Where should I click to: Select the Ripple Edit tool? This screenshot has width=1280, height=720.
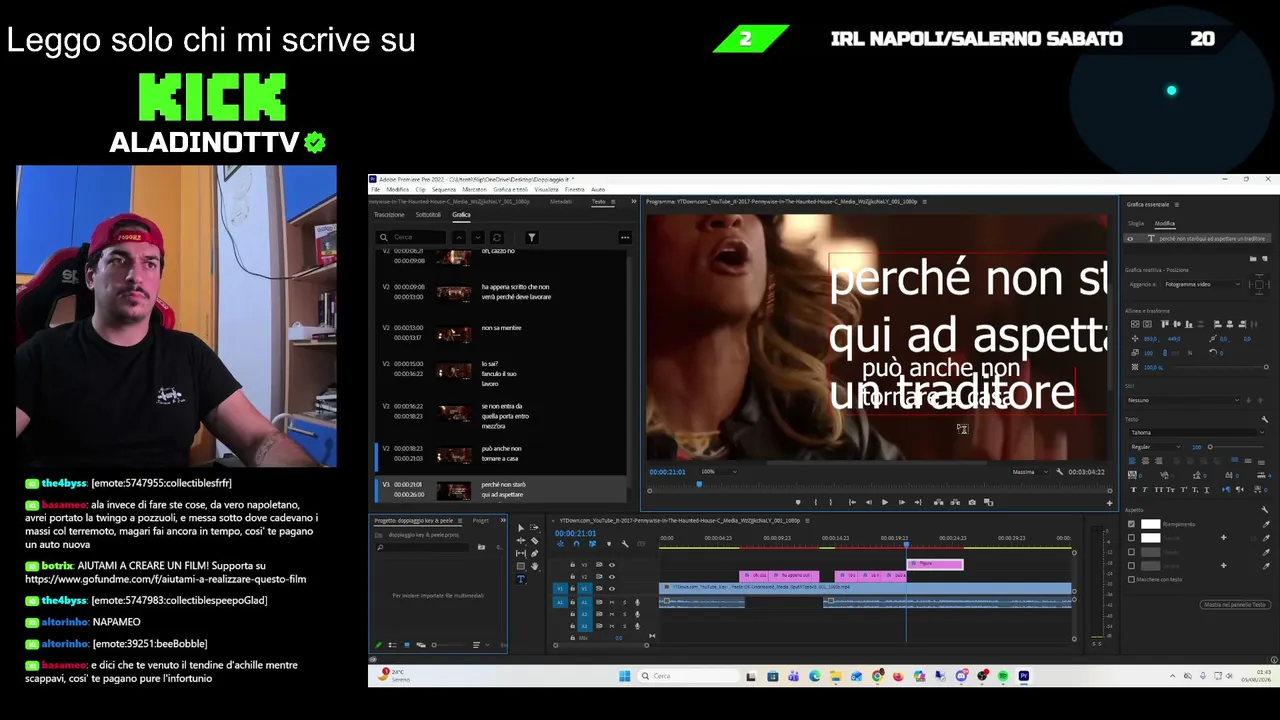(x=520, y=540)
